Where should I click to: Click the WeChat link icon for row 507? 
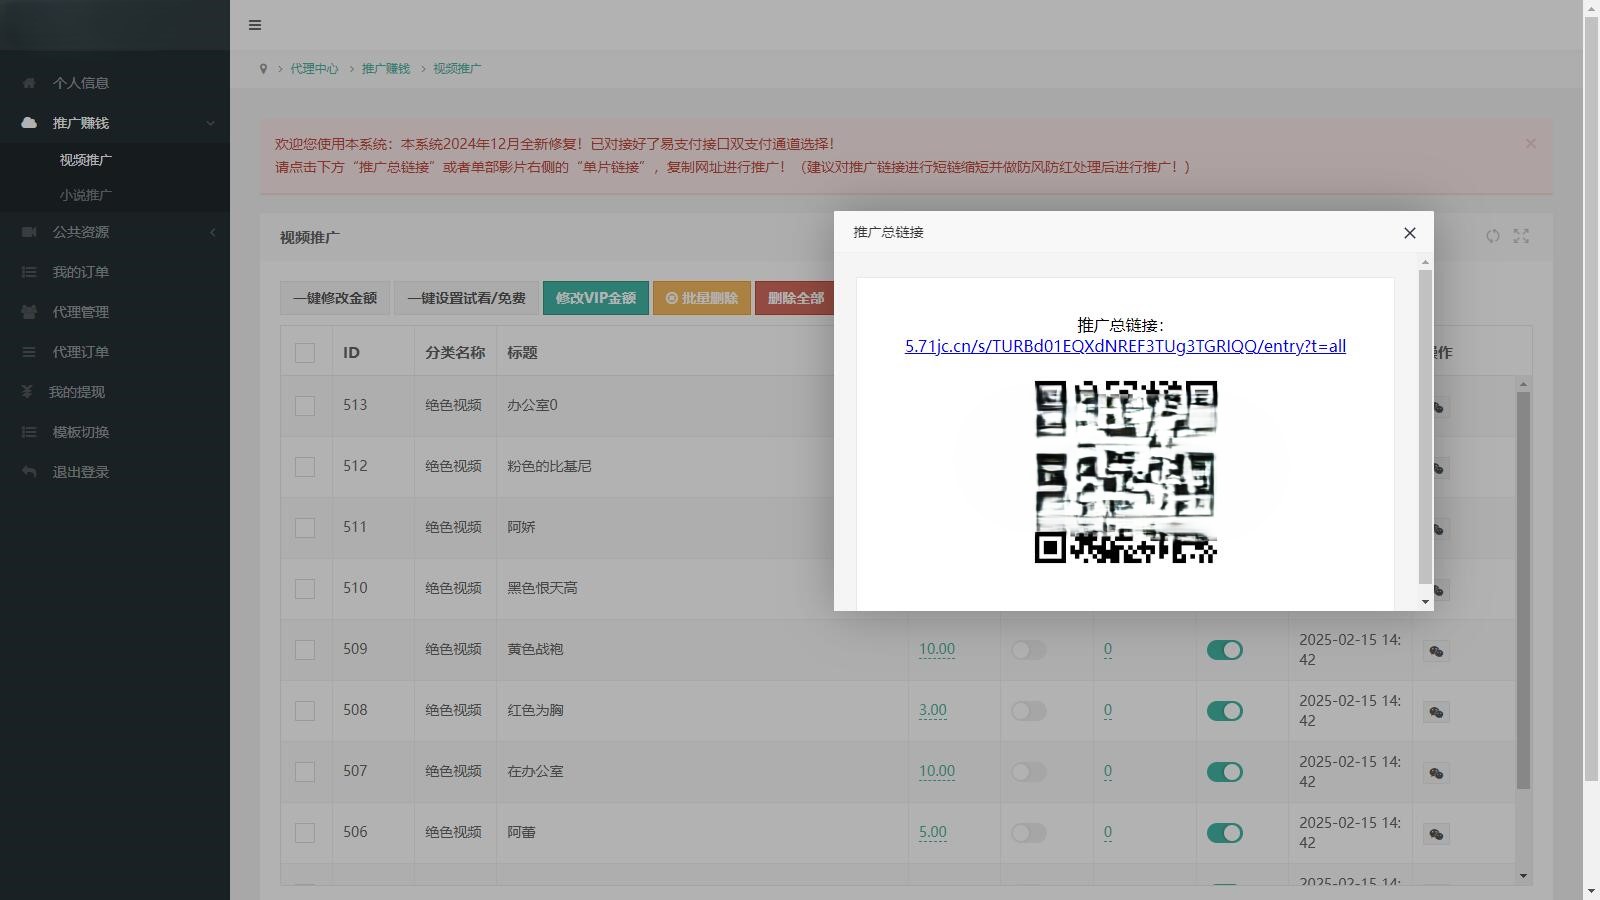[1436, 774]
